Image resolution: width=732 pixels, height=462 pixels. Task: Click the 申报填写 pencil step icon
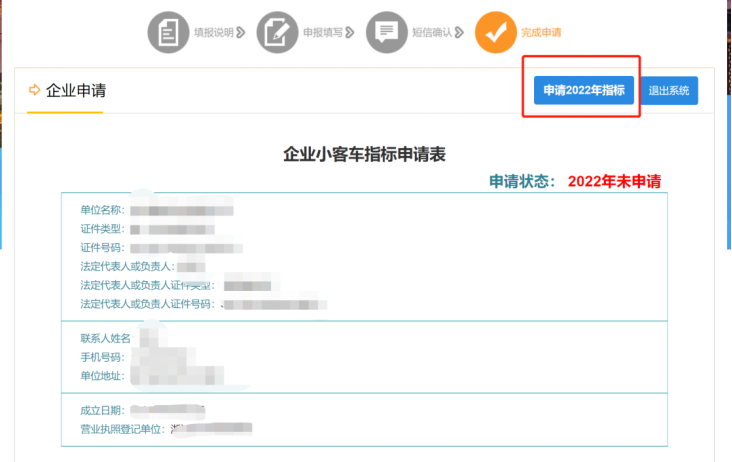click(277, 32)
